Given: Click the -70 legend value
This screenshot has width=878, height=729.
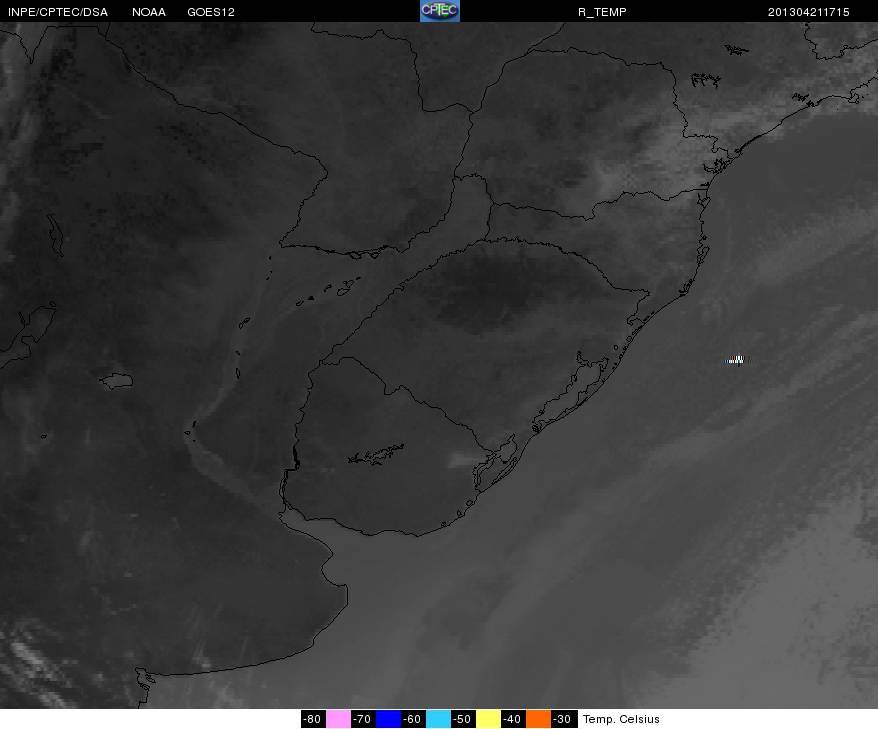Looking at the screenshot, I should click(363, 719).
